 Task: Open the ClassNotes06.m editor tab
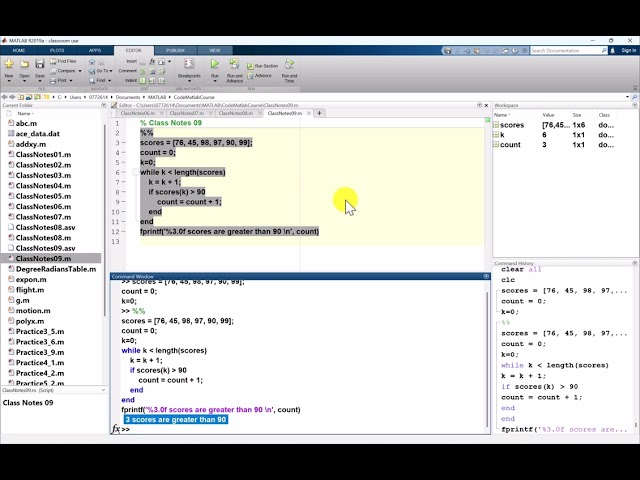pyautogui.click(x=138, y=113)
